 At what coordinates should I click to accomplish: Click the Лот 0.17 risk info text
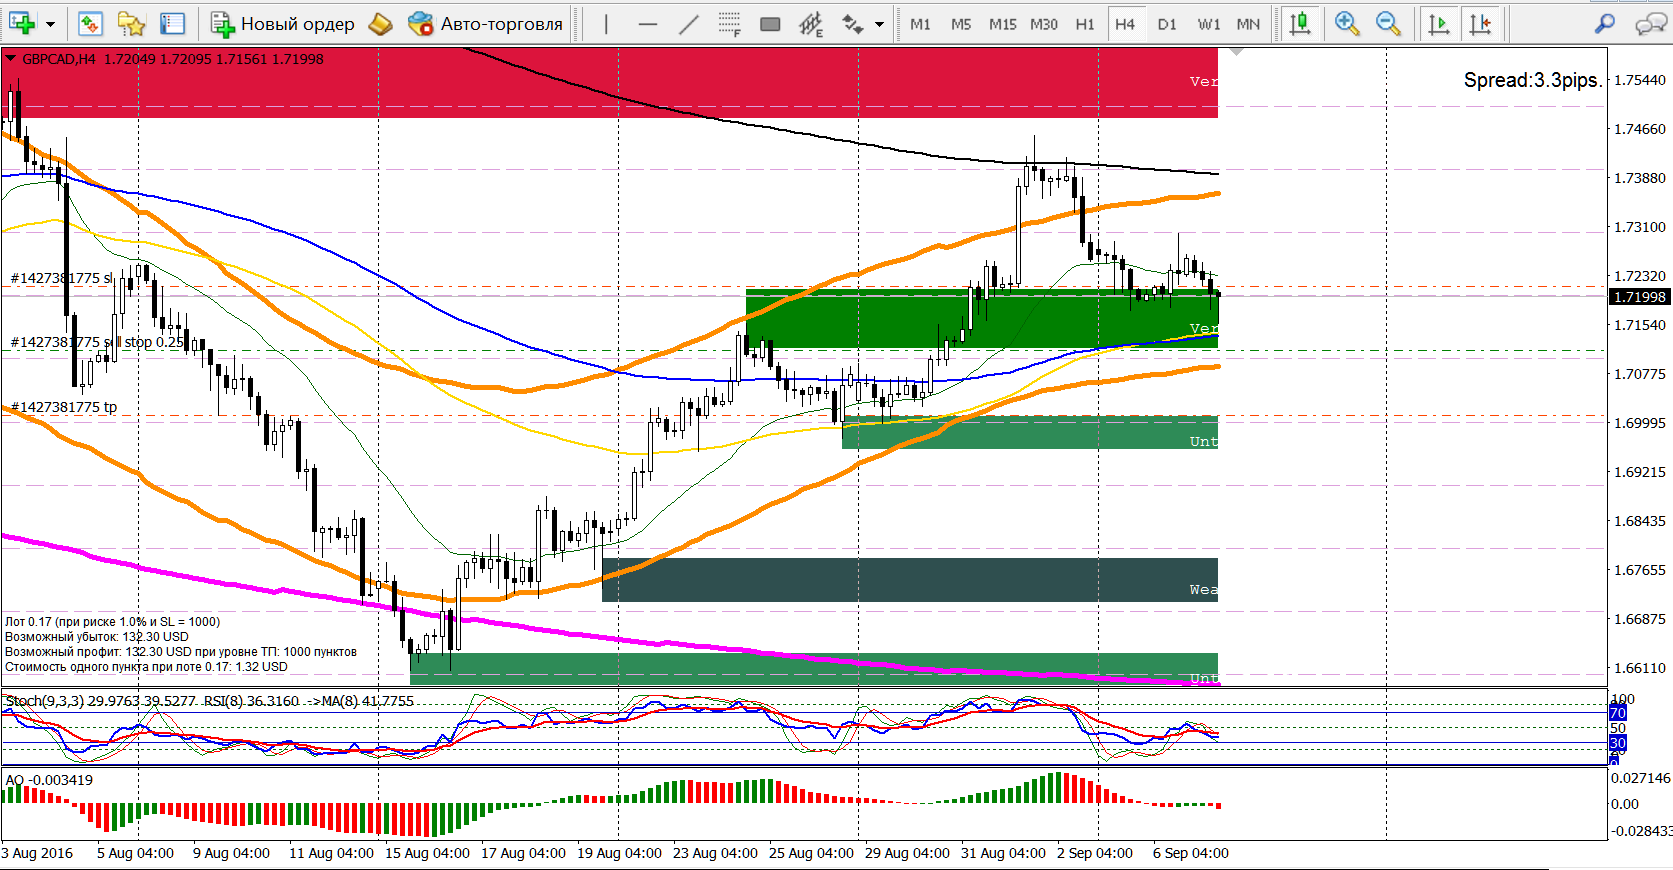(112, 622)
